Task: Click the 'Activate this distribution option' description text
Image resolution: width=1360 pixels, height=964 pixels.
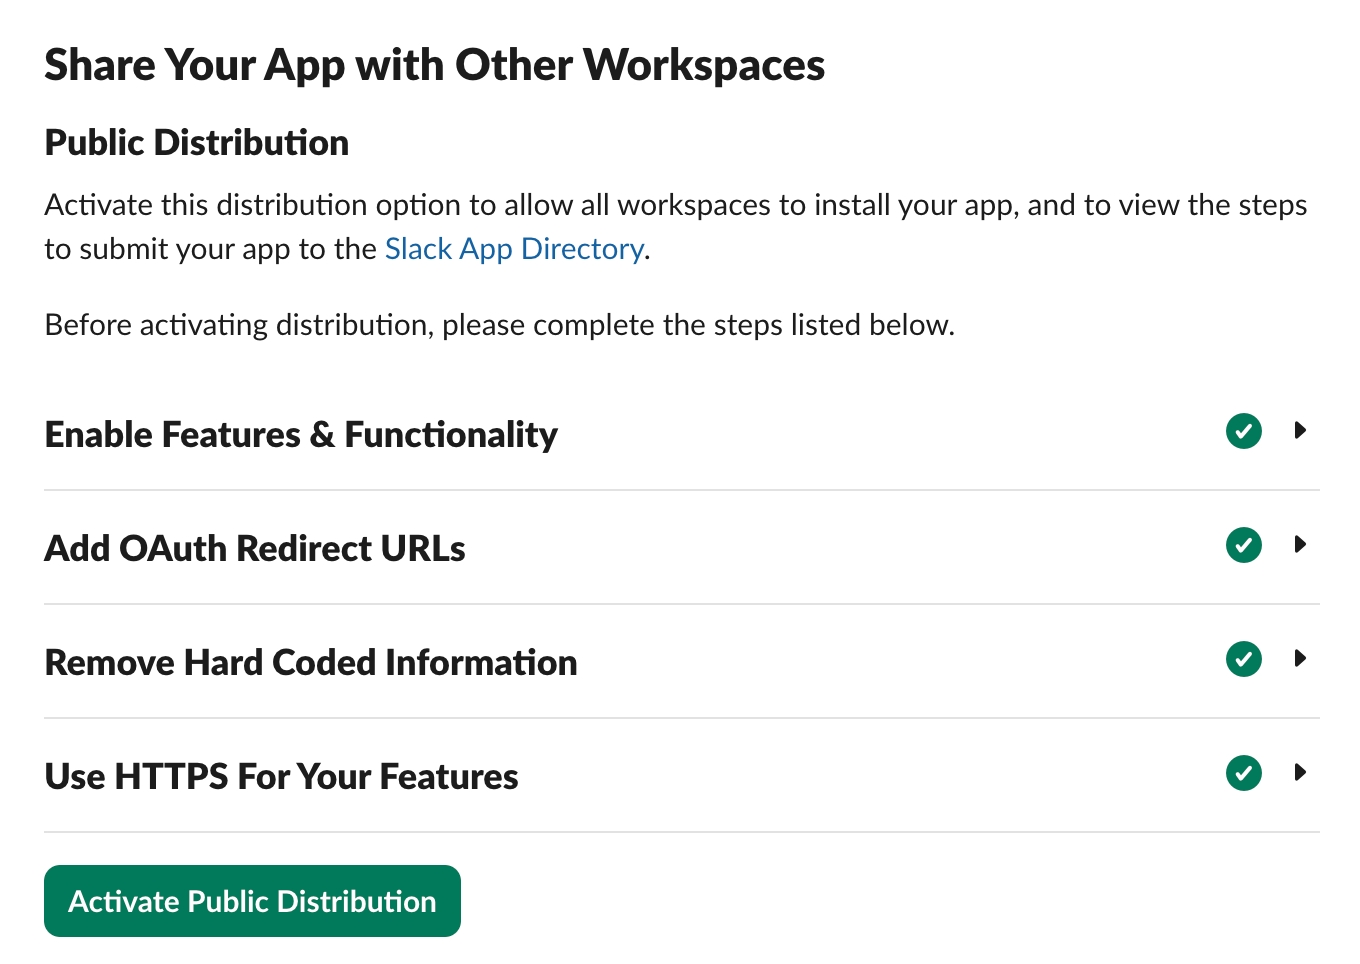Action: pos(675,206)
